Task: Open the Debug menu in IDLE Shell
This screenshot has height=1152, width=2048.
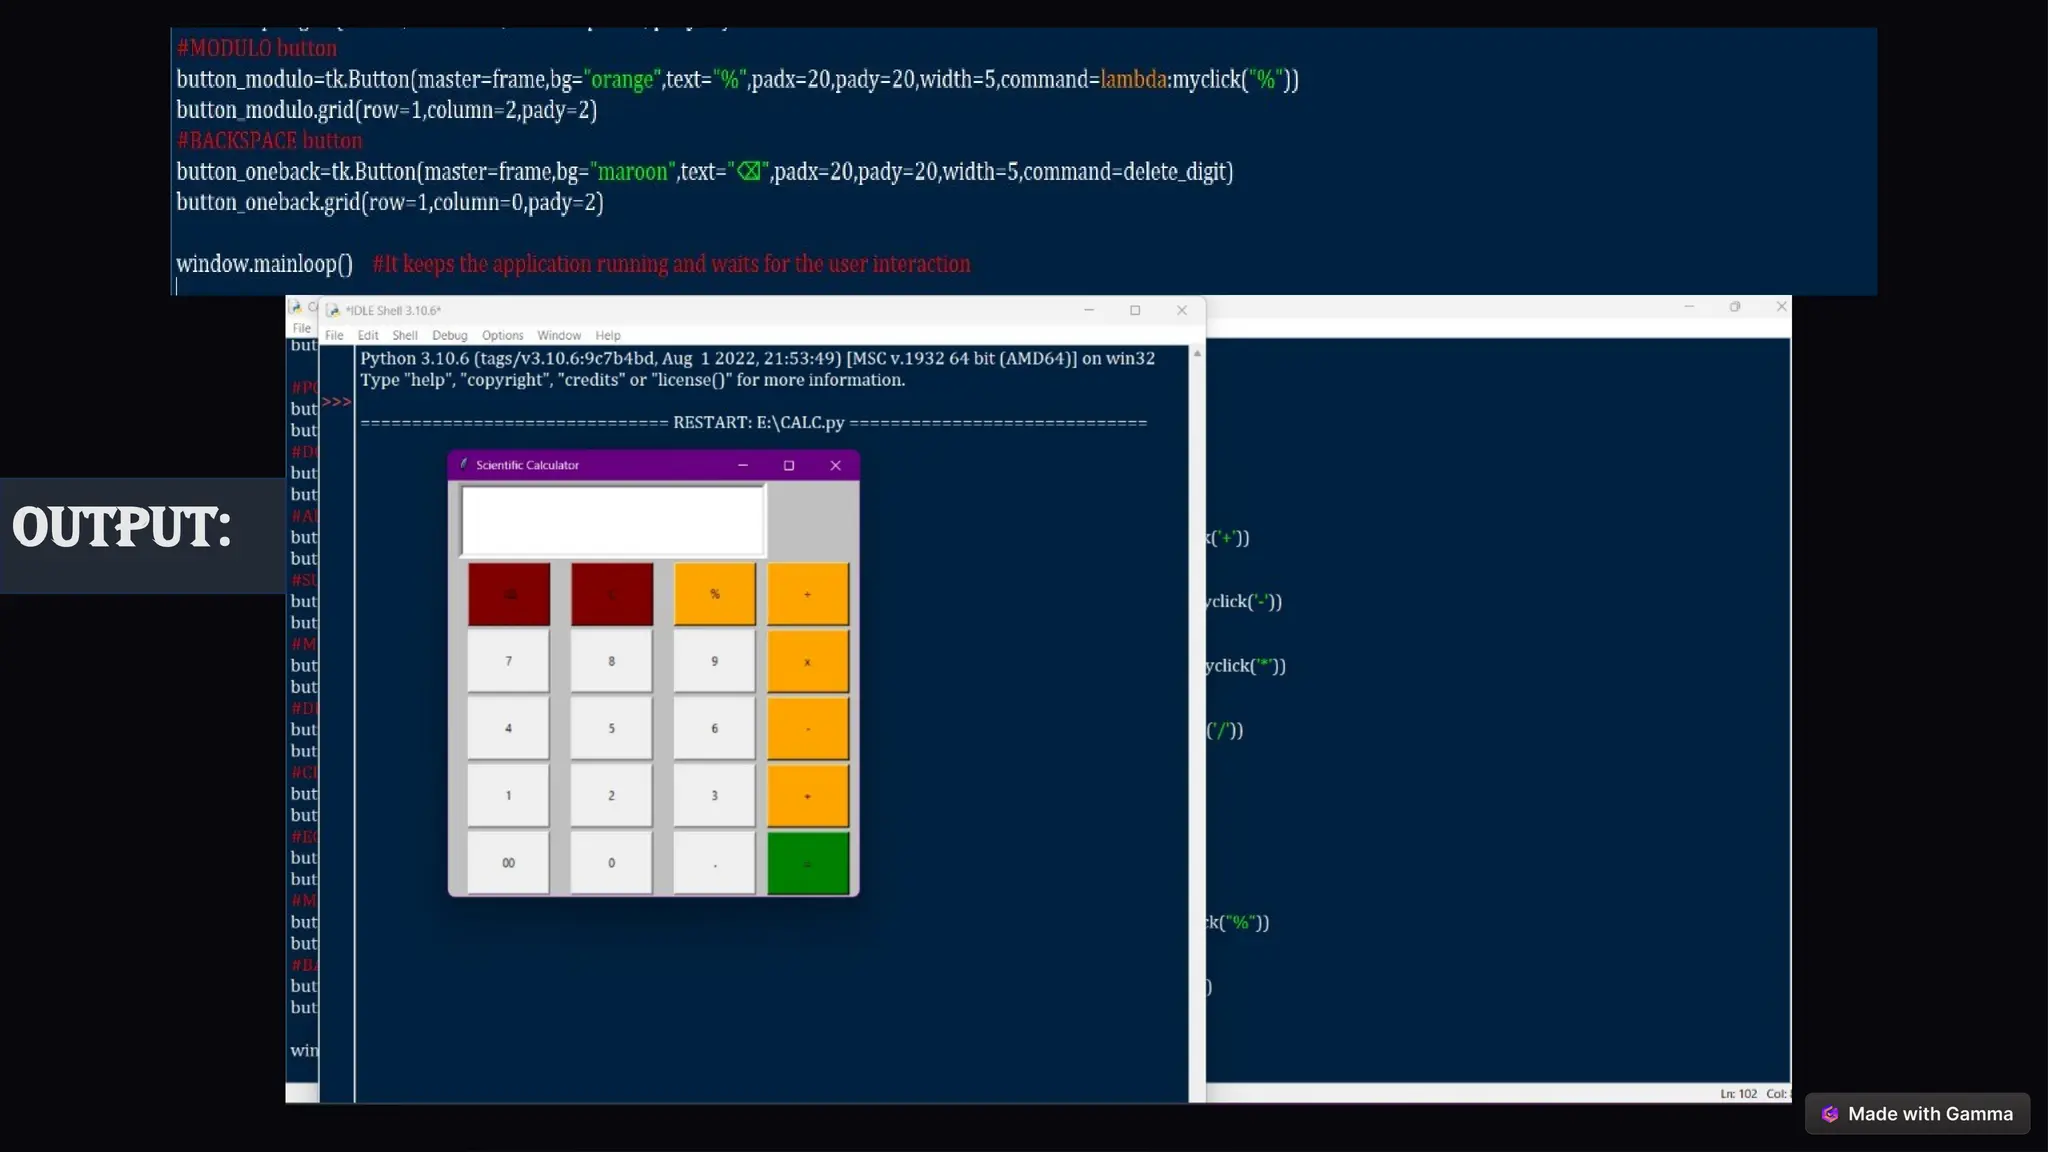Action: pyautogui.click(x=449, y=336)
